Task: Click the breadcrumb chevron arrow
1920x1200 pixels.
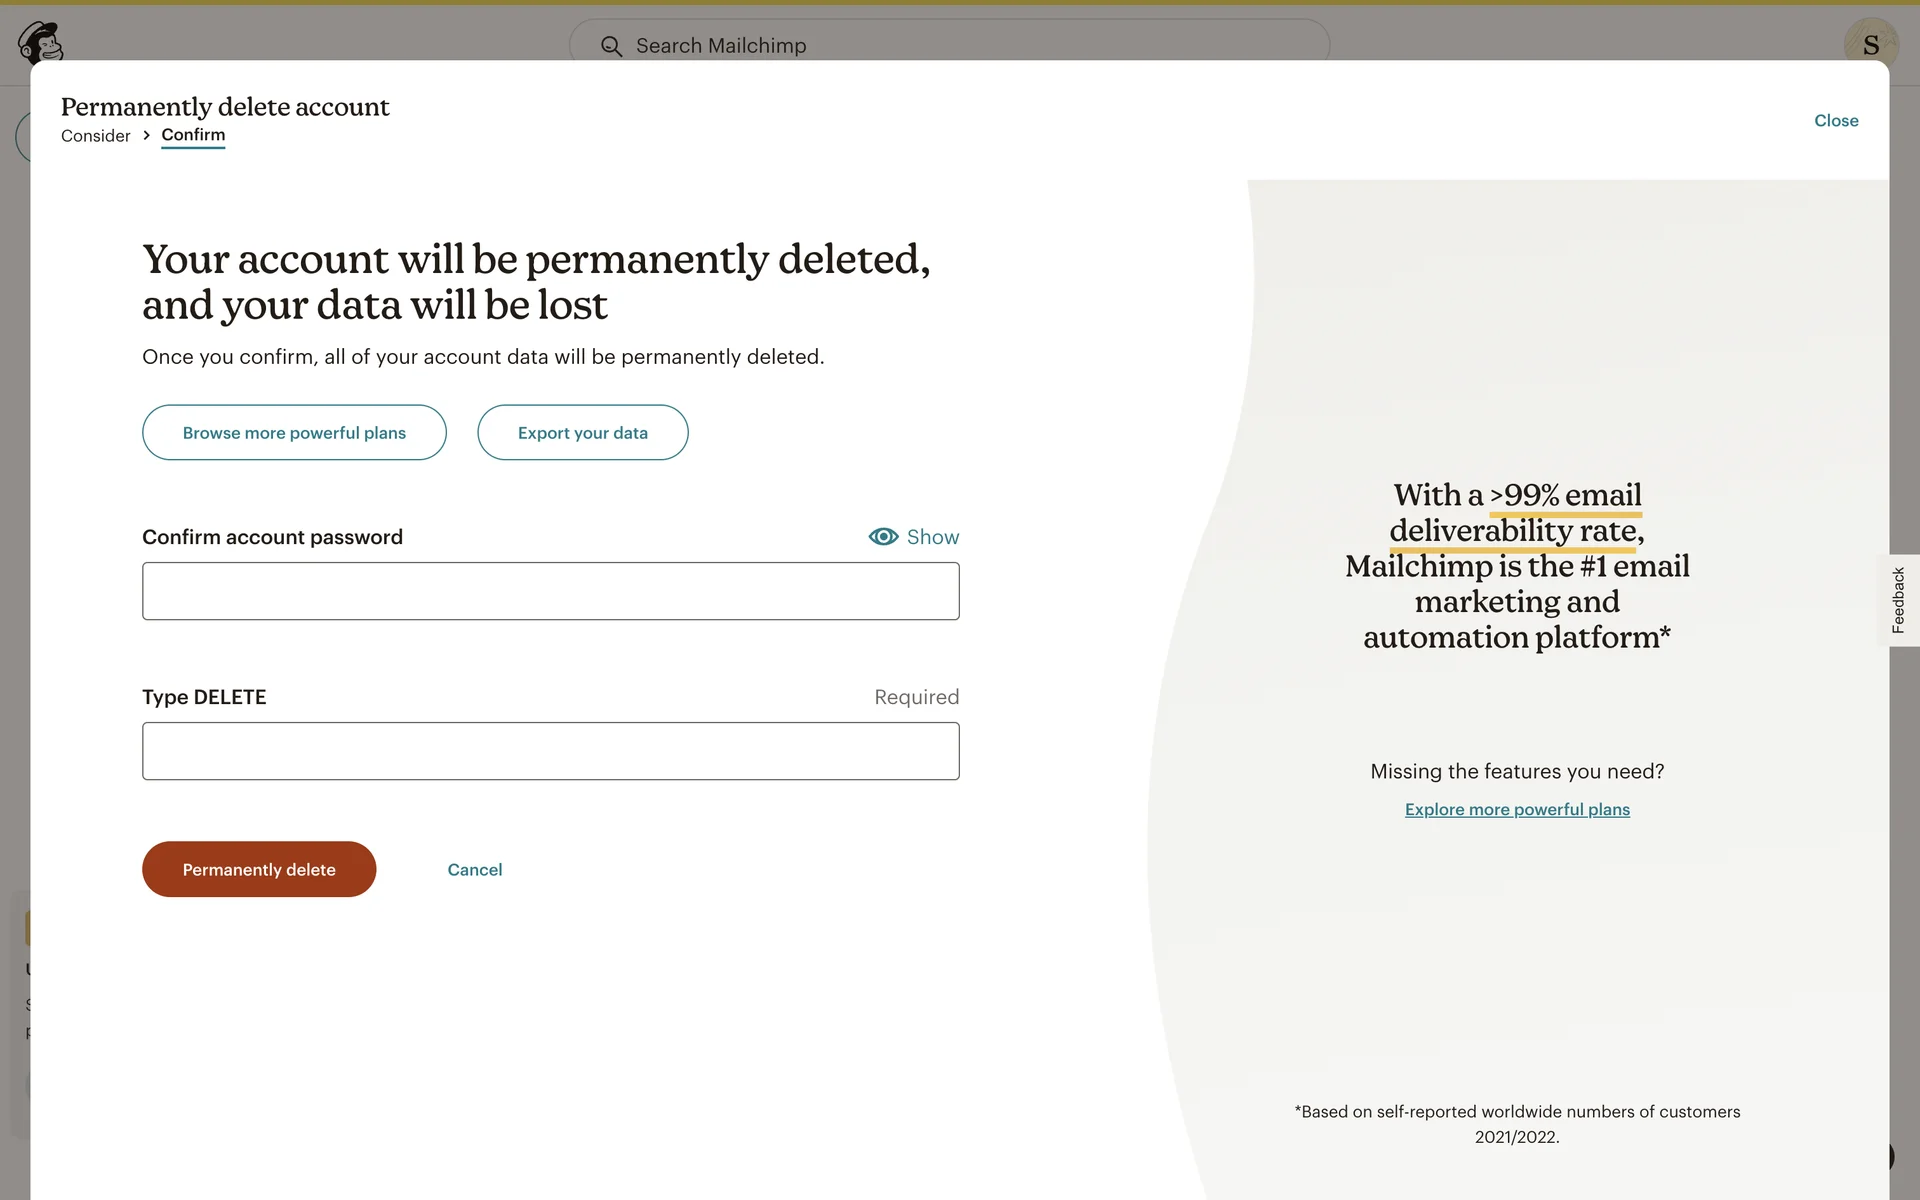Action: coord(146,135)
